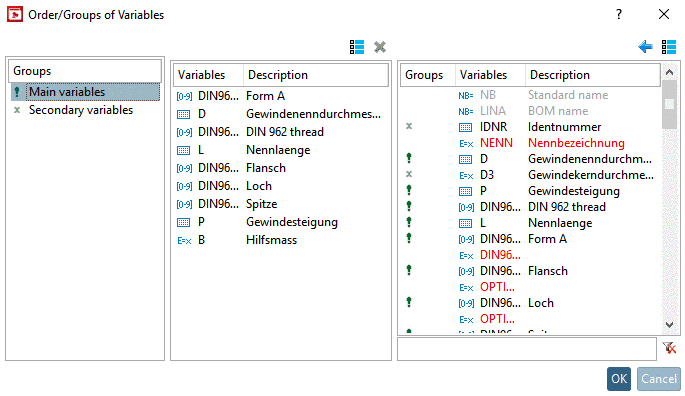Close the Order/Groups of Variables dialog
The image size is (685, 396).
pos(664,14)
